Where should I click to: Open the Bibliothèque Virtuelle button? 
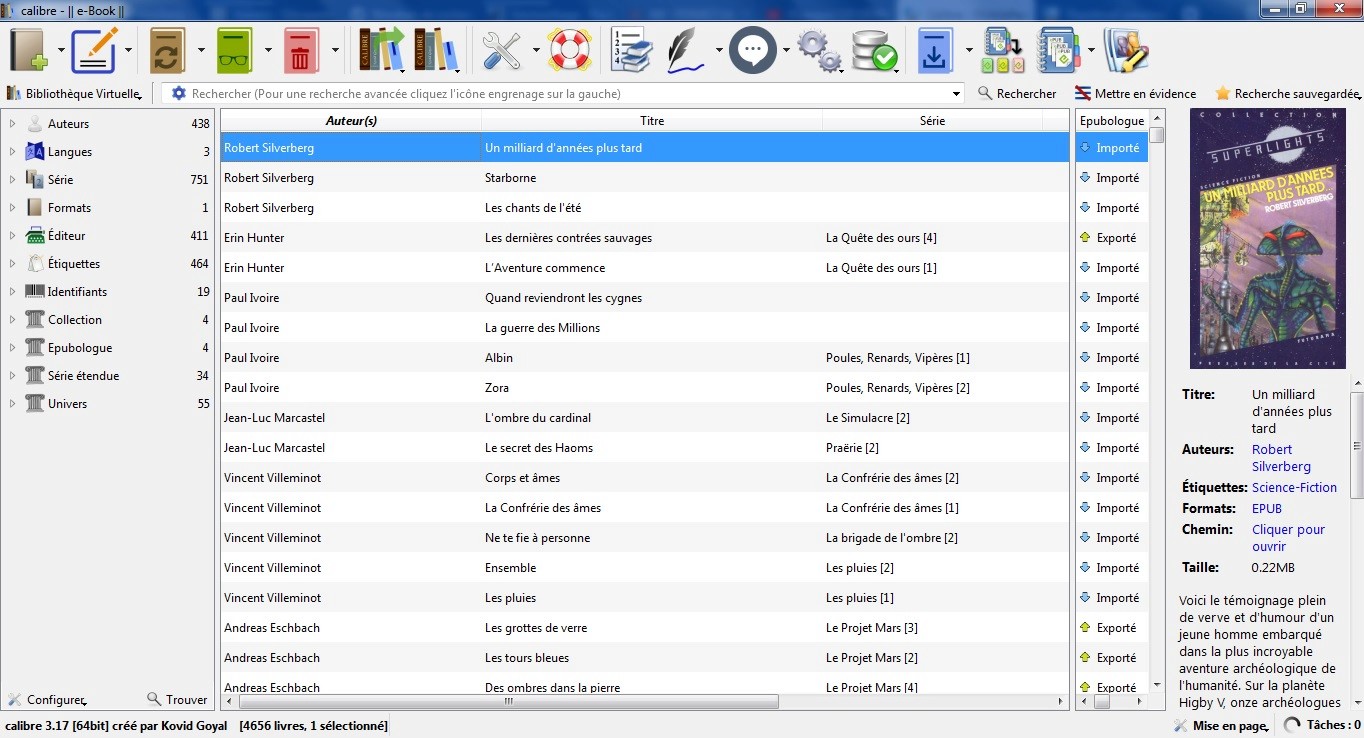[75, 94]
